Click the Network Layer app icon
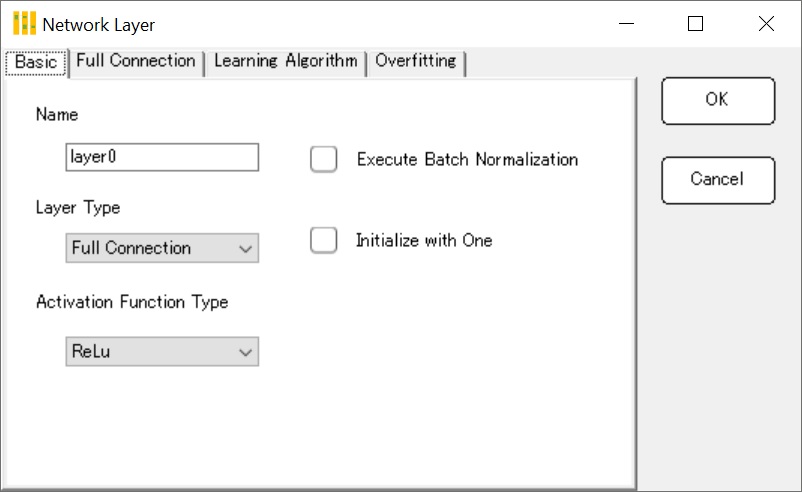Viewport: 802px width, 492px height. coord(24,24)
